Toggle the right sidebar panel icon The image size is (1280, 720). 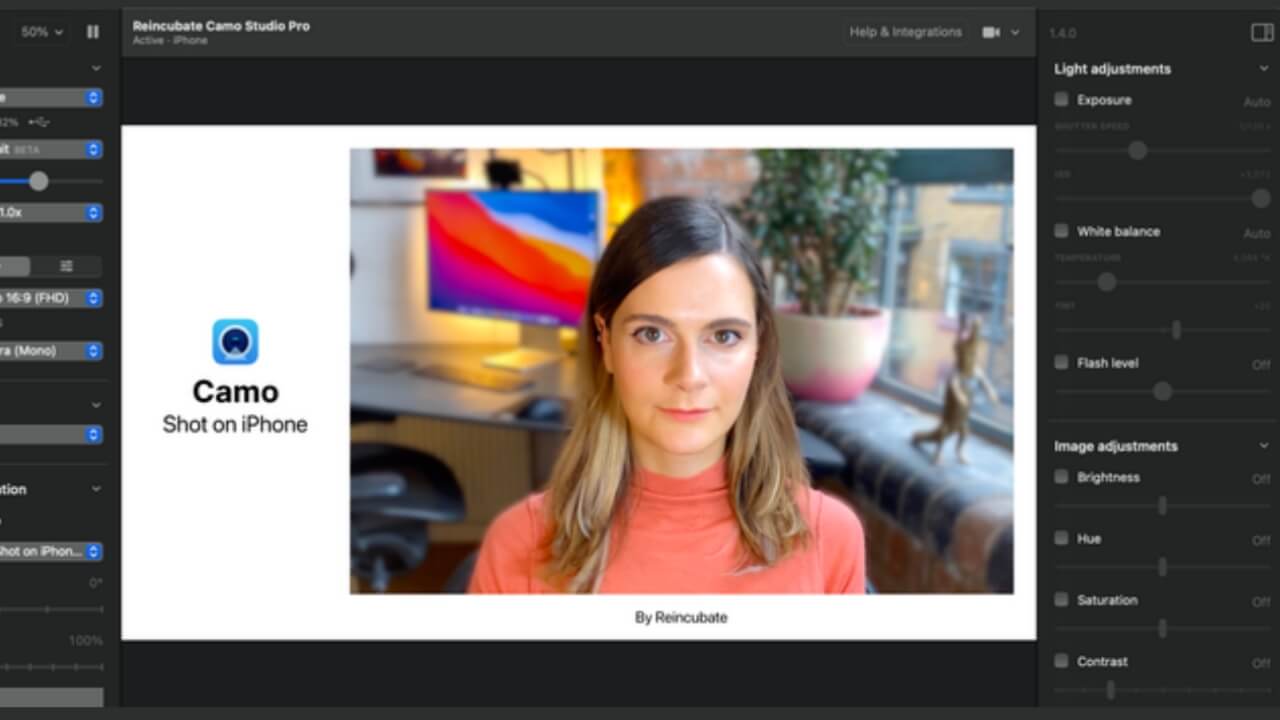[x=1262, y=33]
